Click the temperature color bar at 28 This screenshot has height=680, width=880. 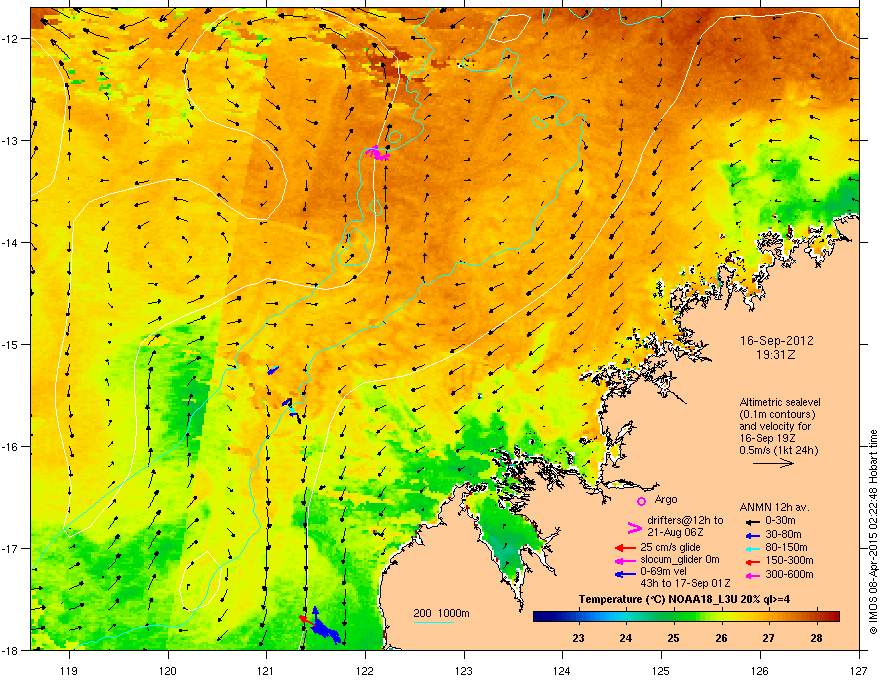click(817, 617)
